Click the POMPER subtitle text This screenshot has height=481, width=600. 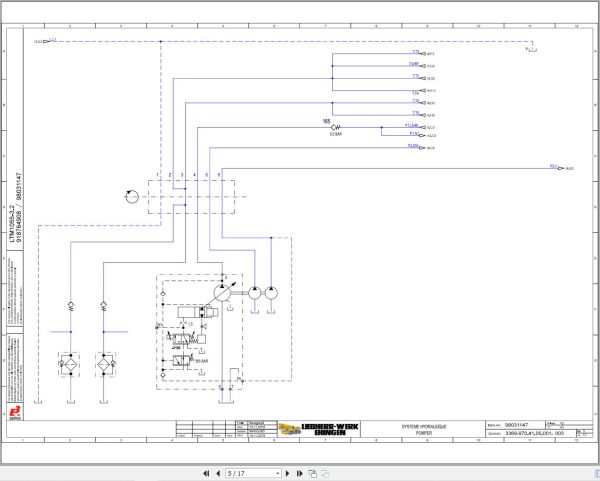(x=424, y=433)
